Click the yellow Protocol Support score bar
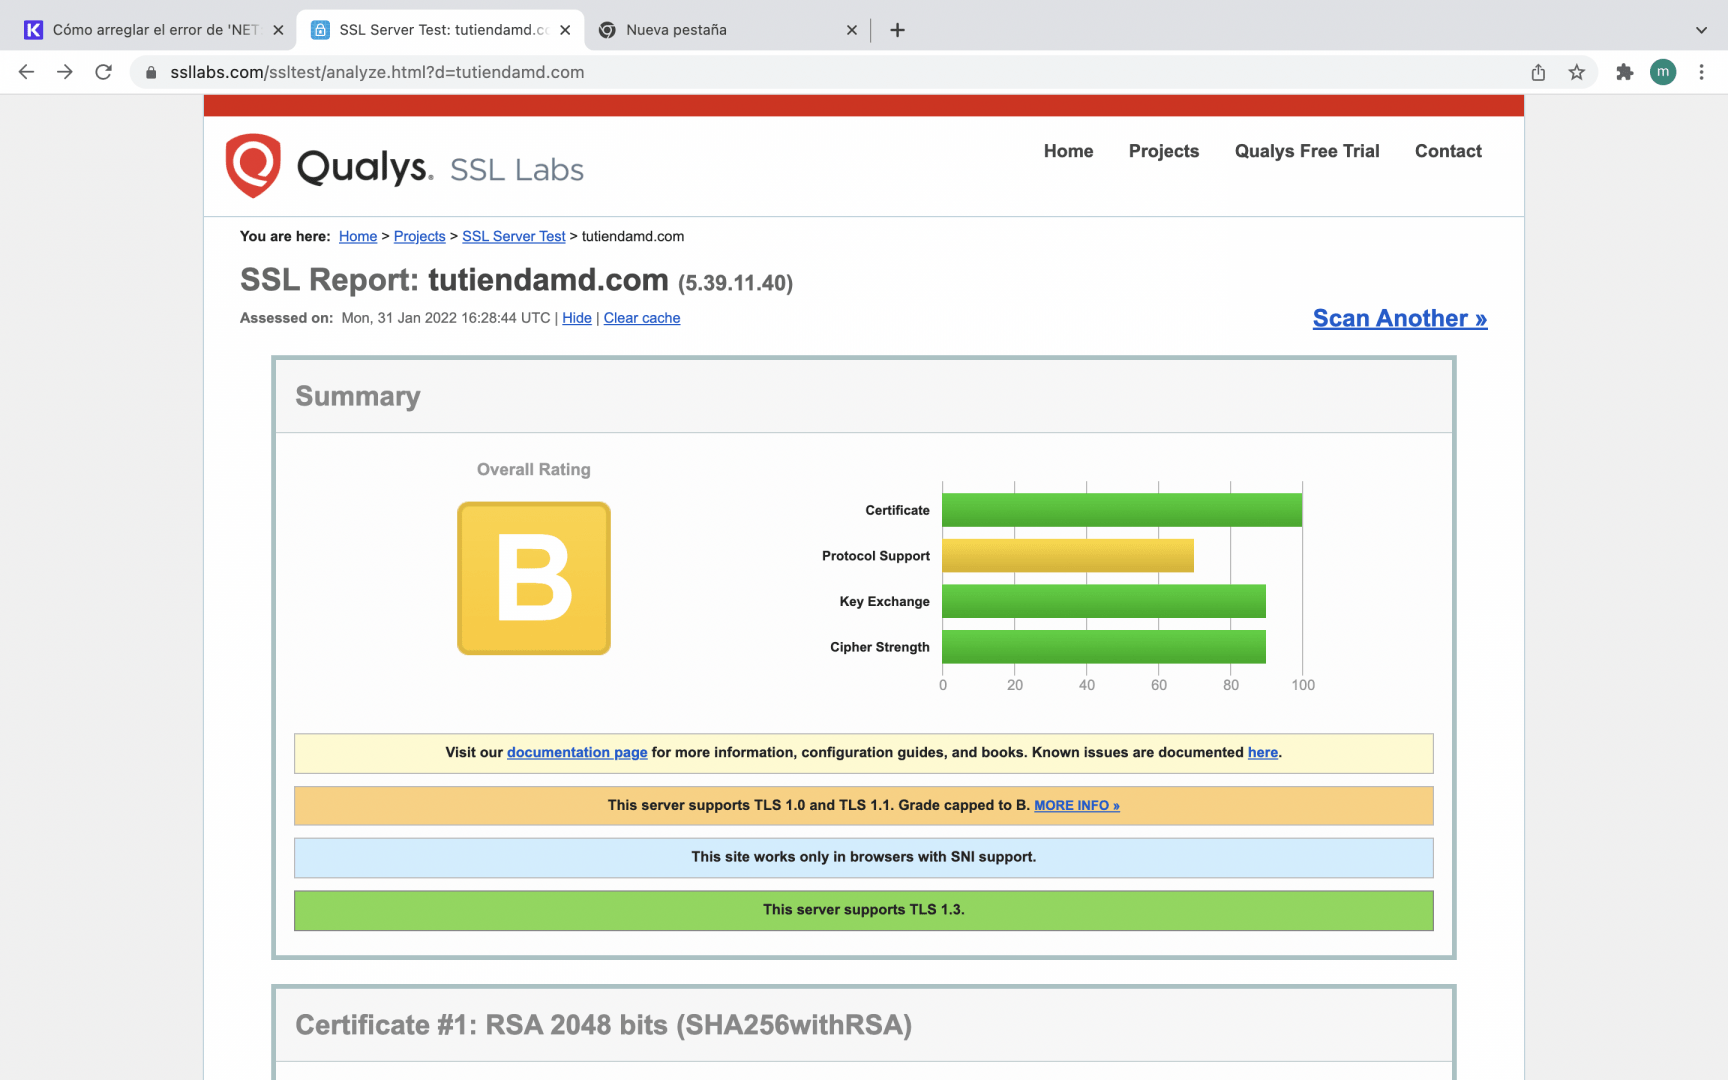 pyautogui.click(x=1068, y=556)
